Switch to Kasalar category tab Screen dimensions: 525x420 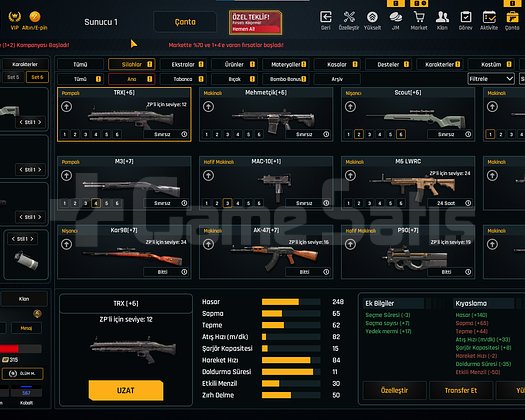[x=337, y=64]
